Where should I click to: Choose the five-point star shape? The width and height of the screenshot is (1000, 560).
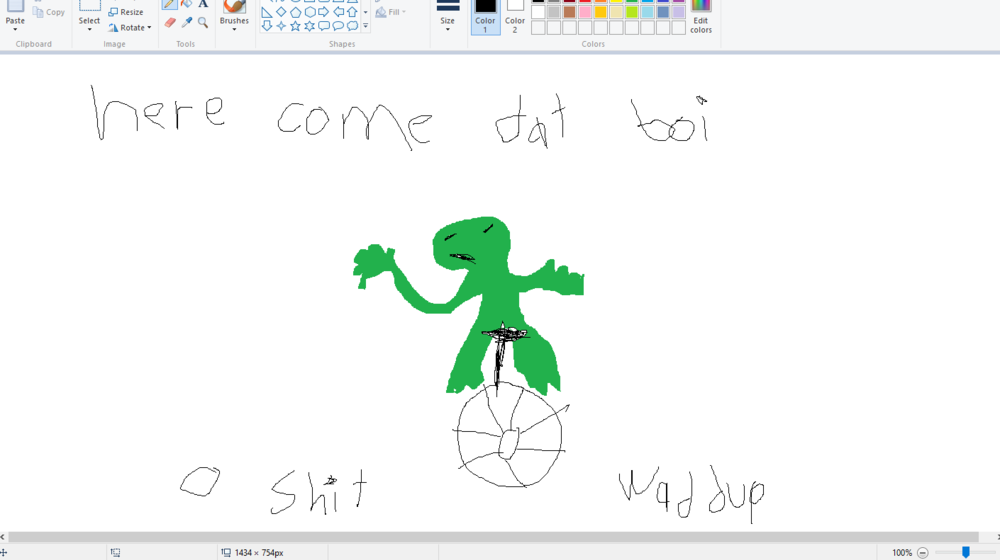tap(295, 26)
